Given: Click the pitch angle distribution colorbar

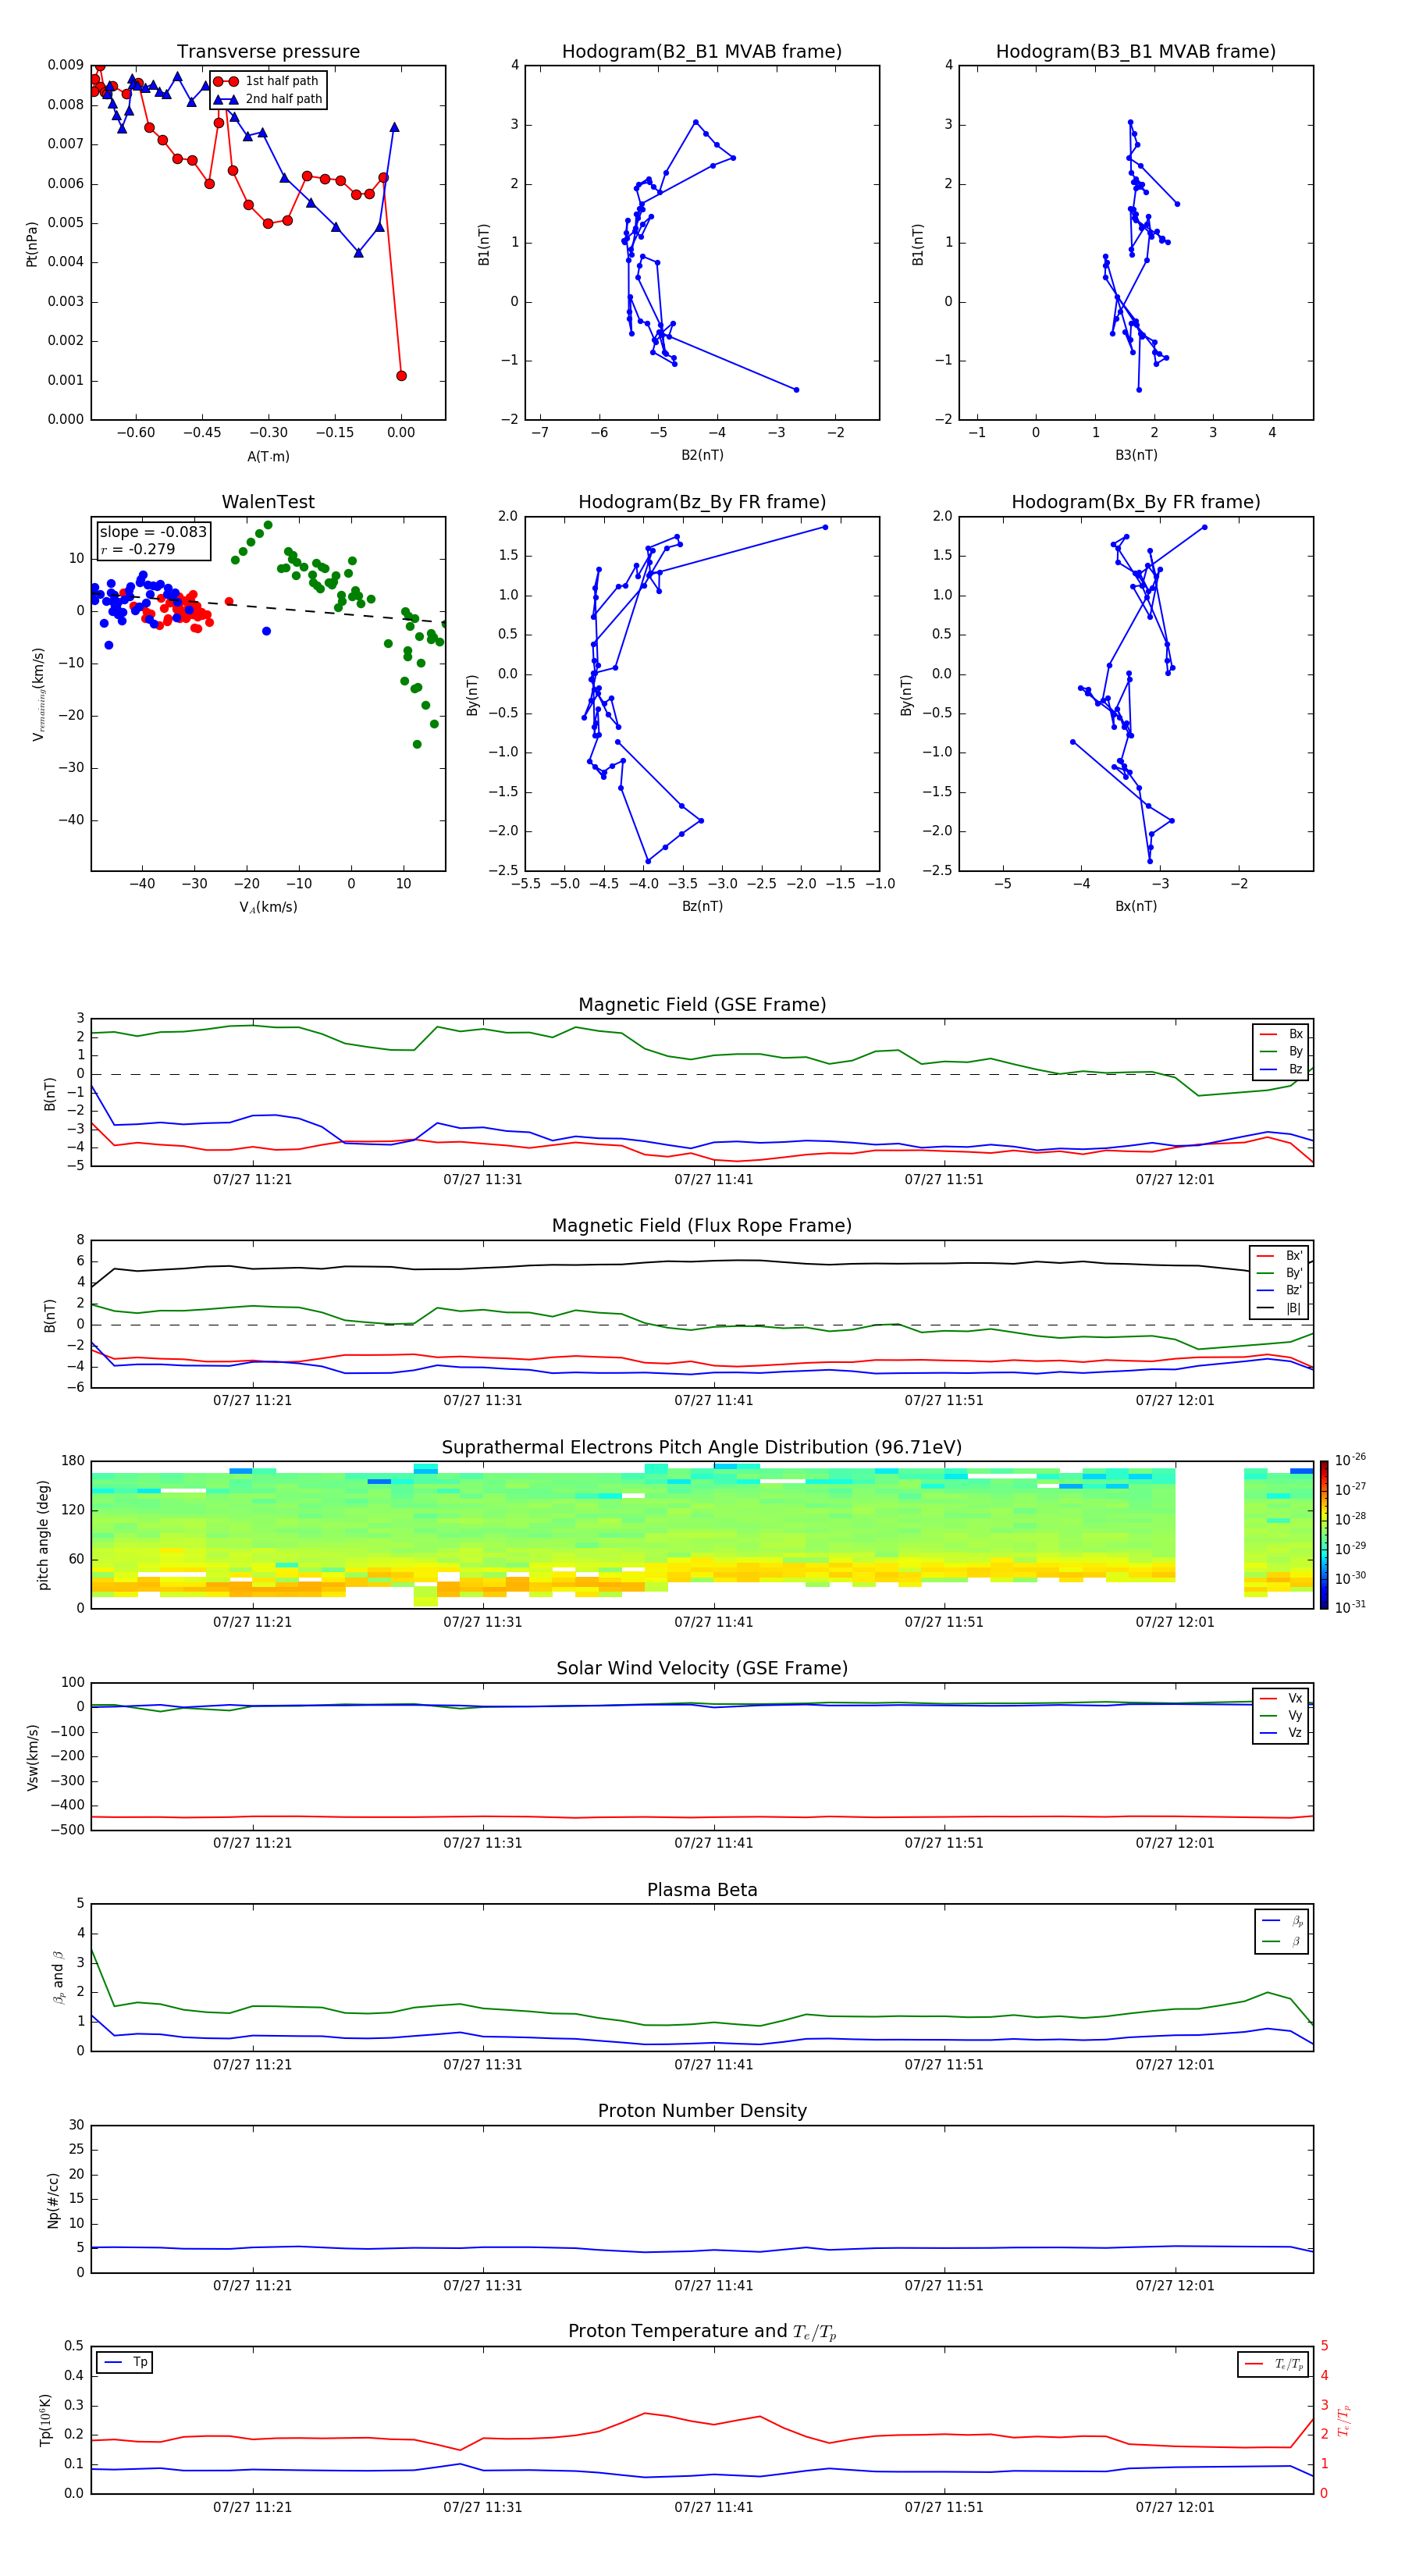Looking at the screenshot, I should (1324, 1535).
